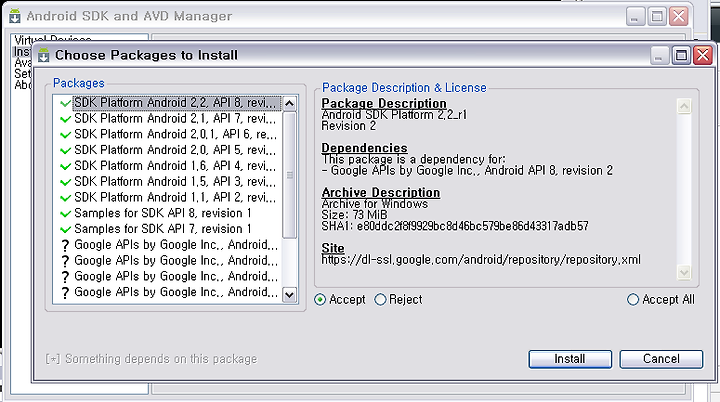Click the green check on Android 1.6 package
The width and height of the screenshot is (720, 402).
click(x=65, y=166)
